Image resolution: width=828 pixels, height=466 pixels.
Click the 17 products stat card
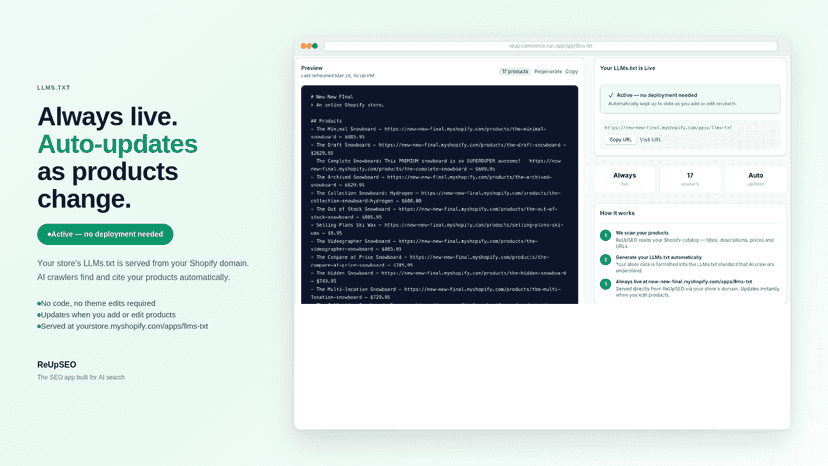(x=690, y=179)
